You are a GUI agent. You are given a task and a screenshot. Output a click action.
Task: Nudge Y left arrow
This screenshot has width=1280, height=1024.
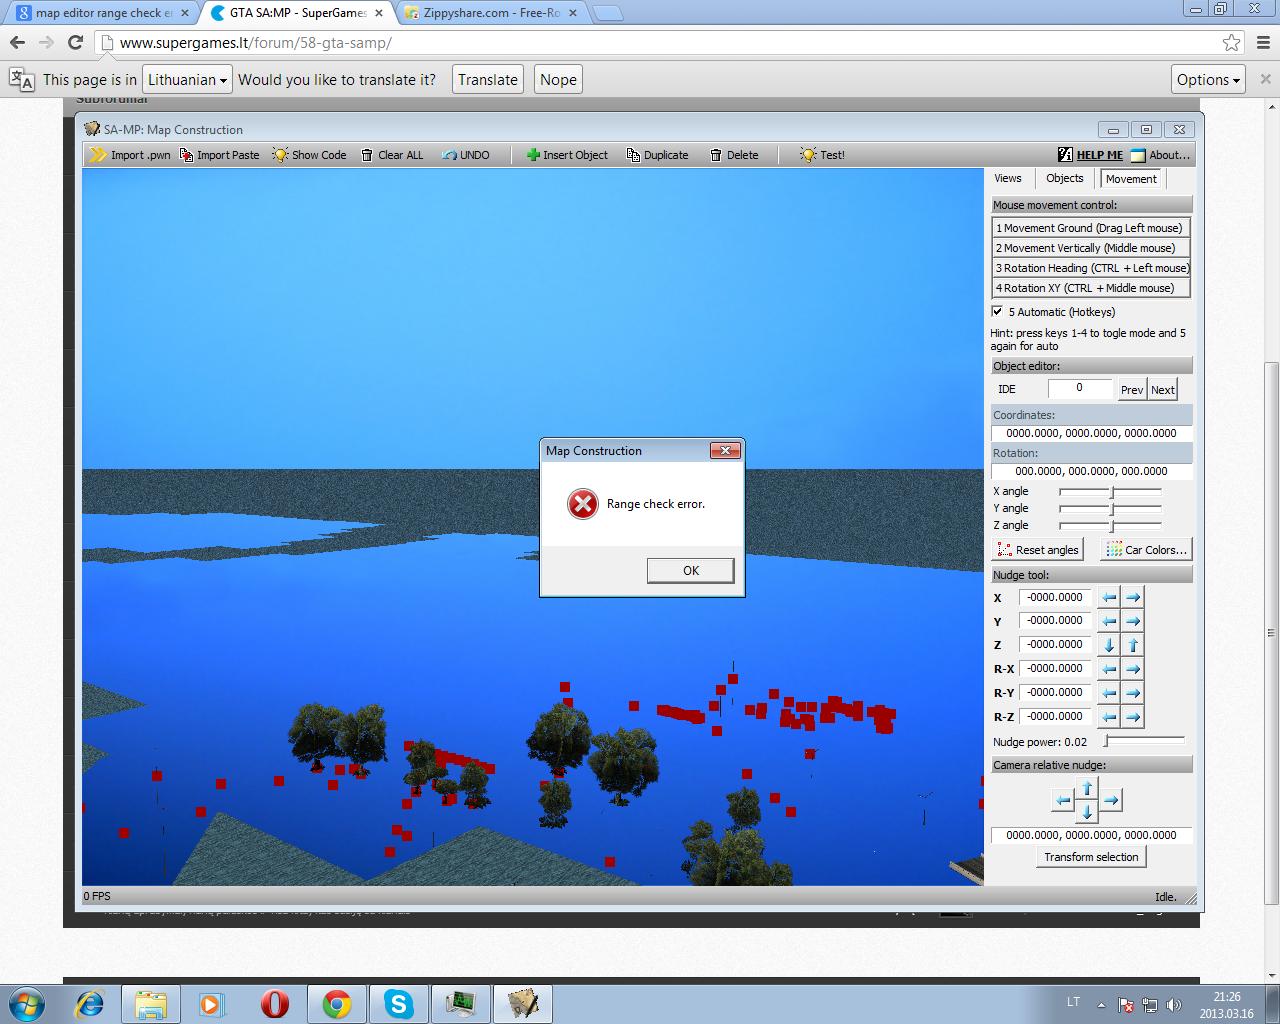coord(1109,621)
